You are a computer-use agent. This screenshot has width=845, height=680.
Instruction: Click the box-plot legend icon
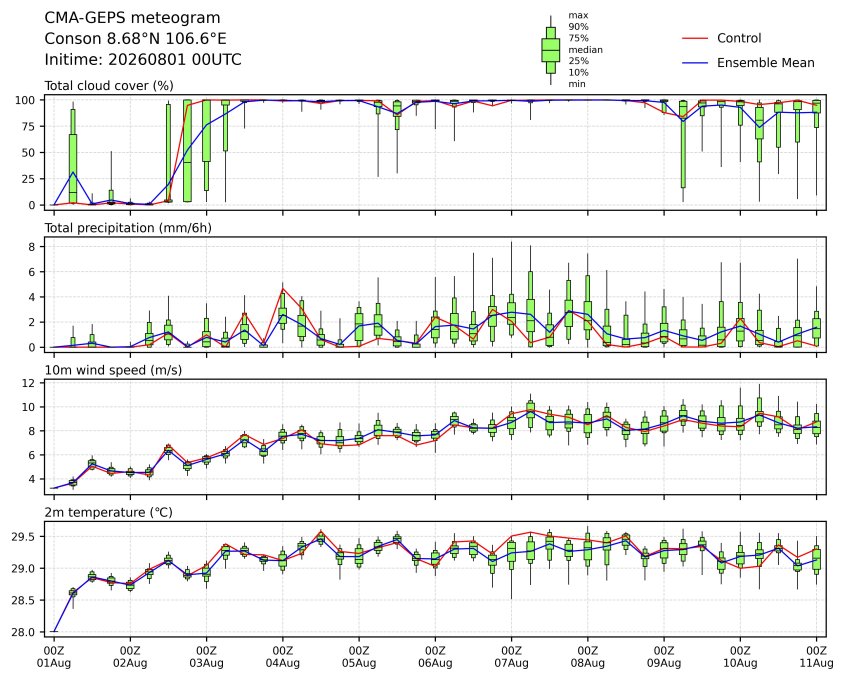click(550, 50)
